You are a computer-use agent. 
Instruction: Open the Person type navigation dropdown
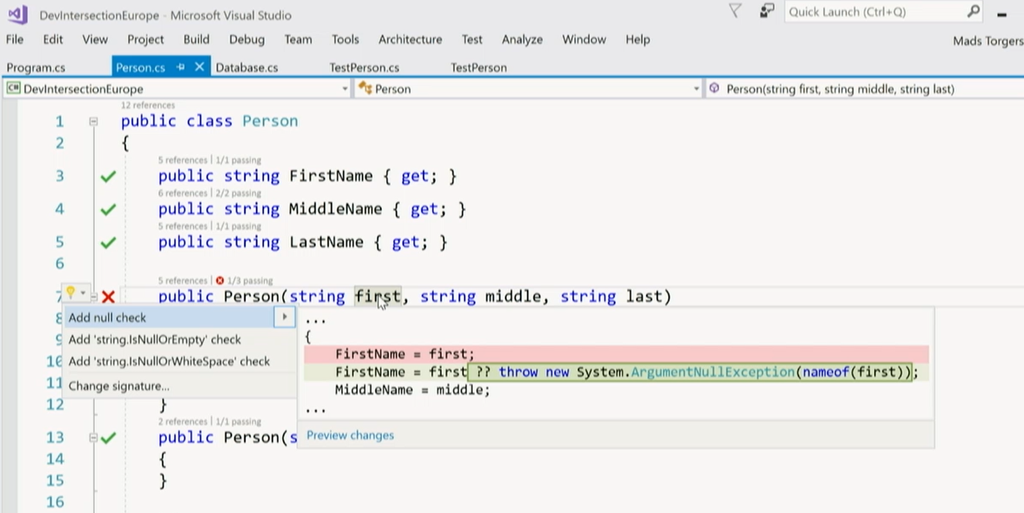click(697, 89)
